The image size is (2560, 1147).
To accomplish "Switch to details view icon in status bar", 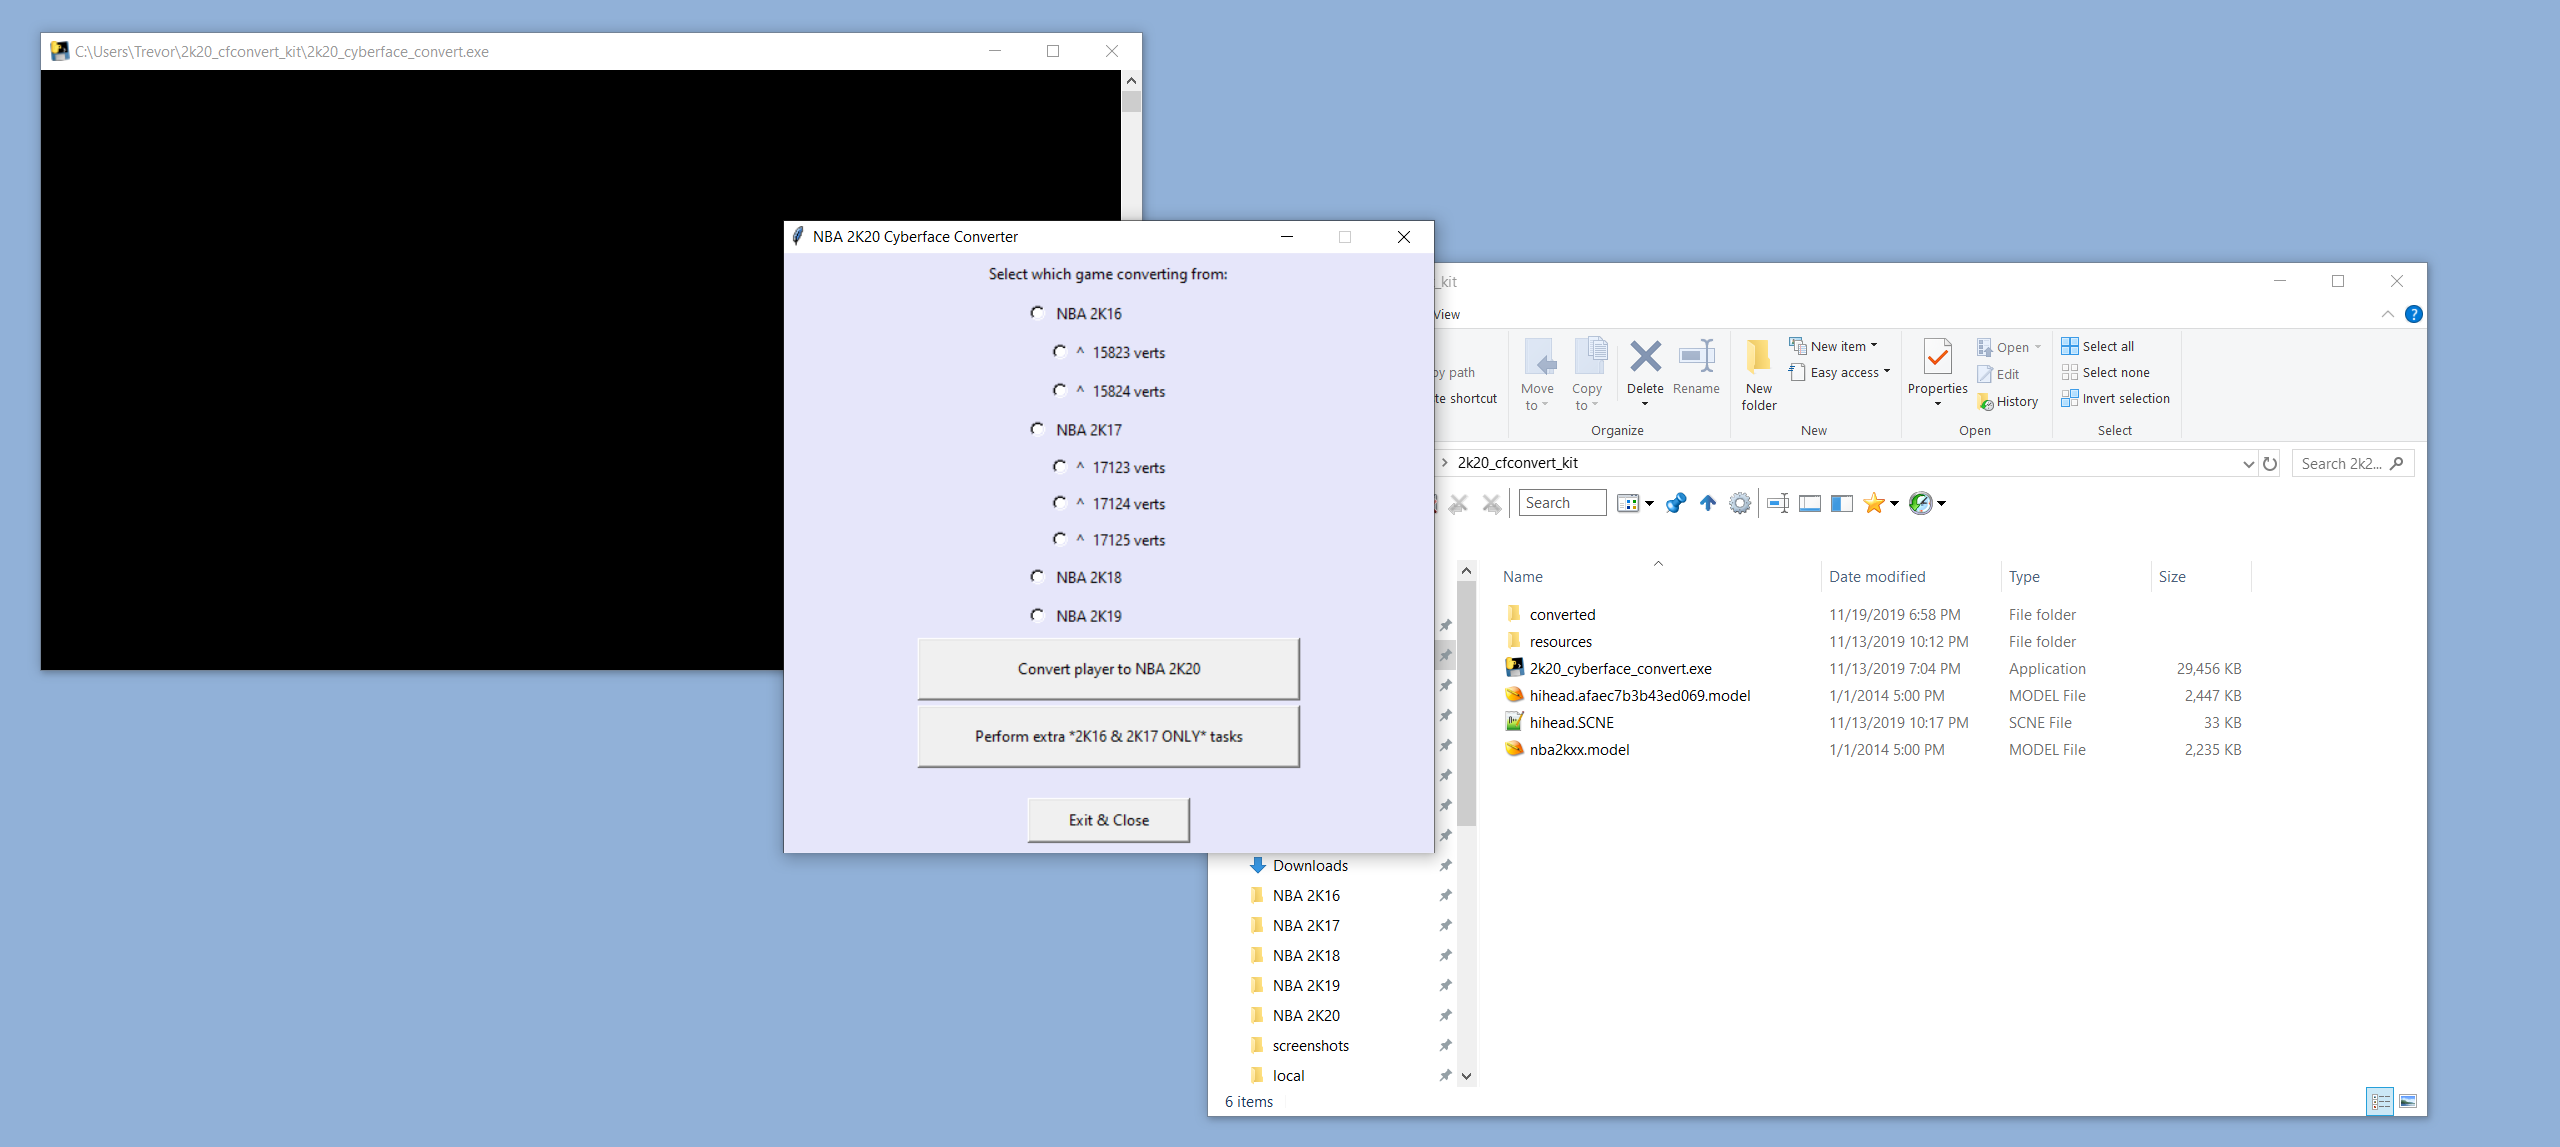I will pos(2380,1101).
